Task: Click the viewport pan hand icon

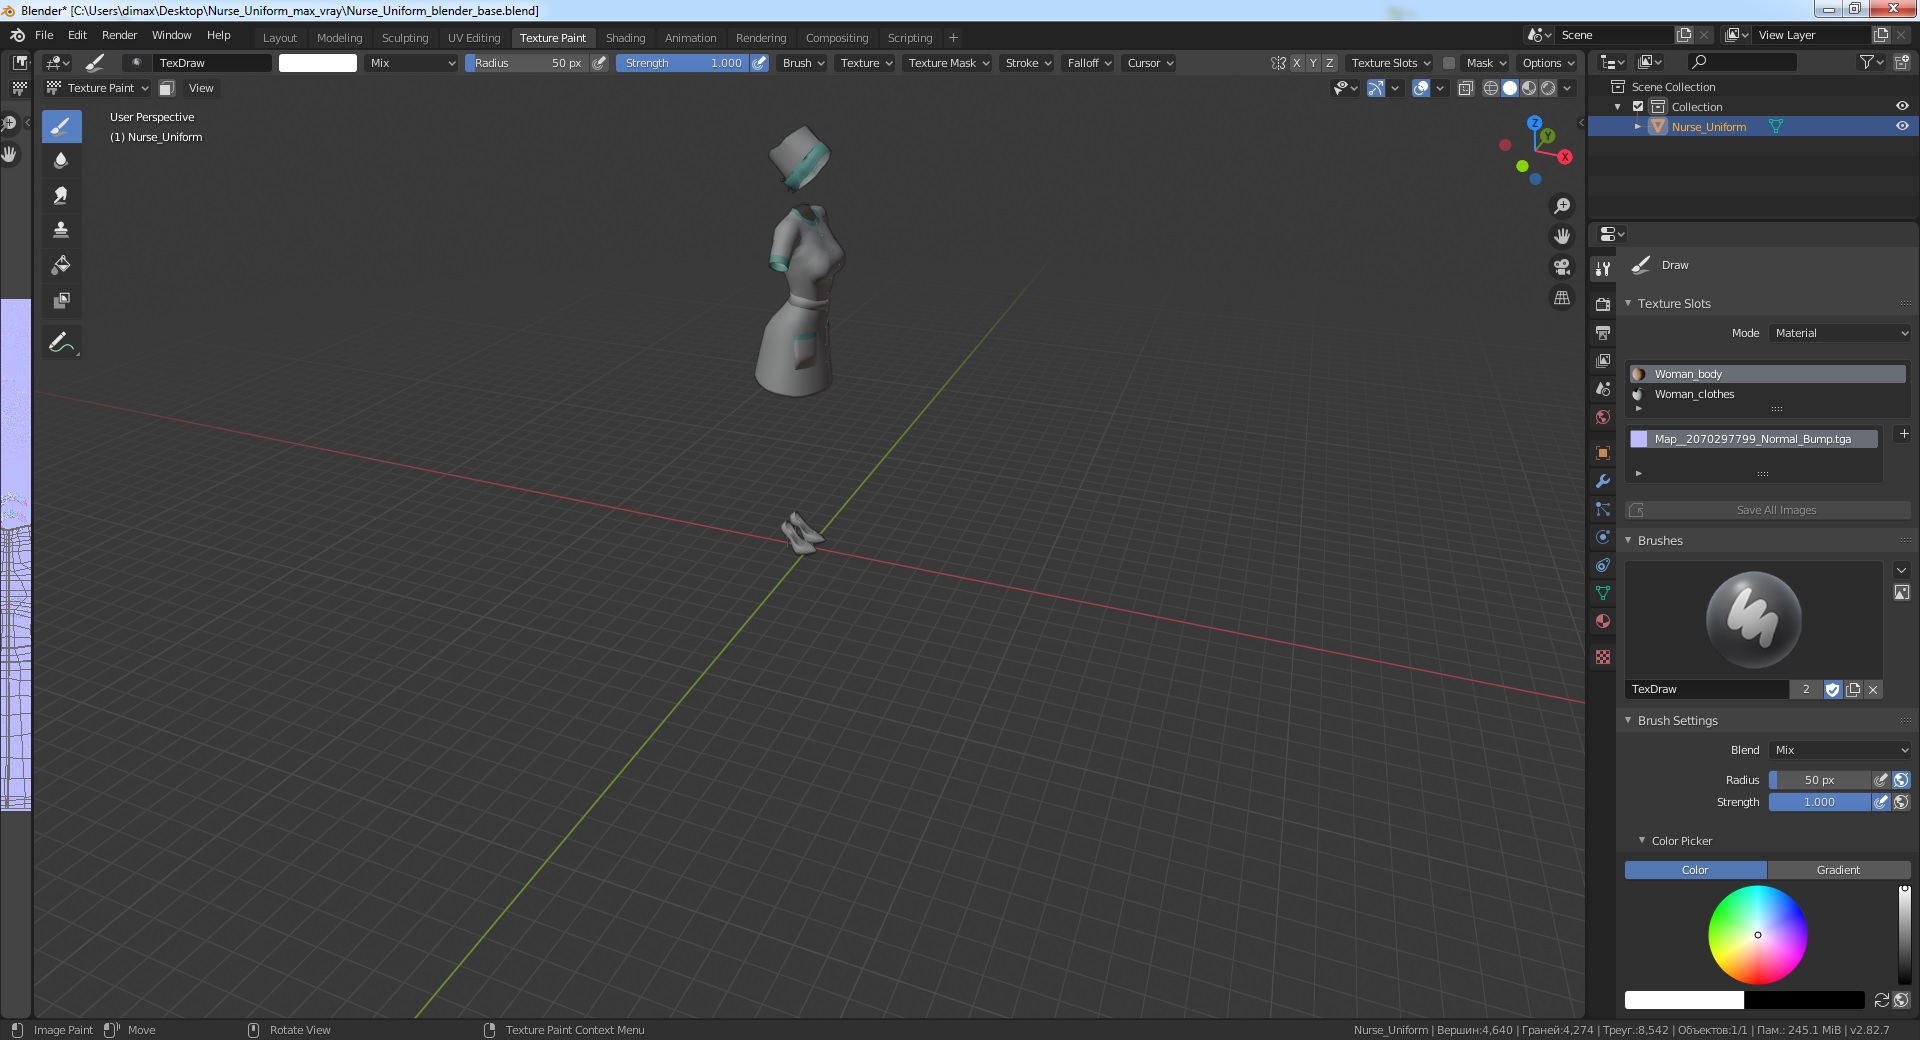Action: (x=1561, y=236)
